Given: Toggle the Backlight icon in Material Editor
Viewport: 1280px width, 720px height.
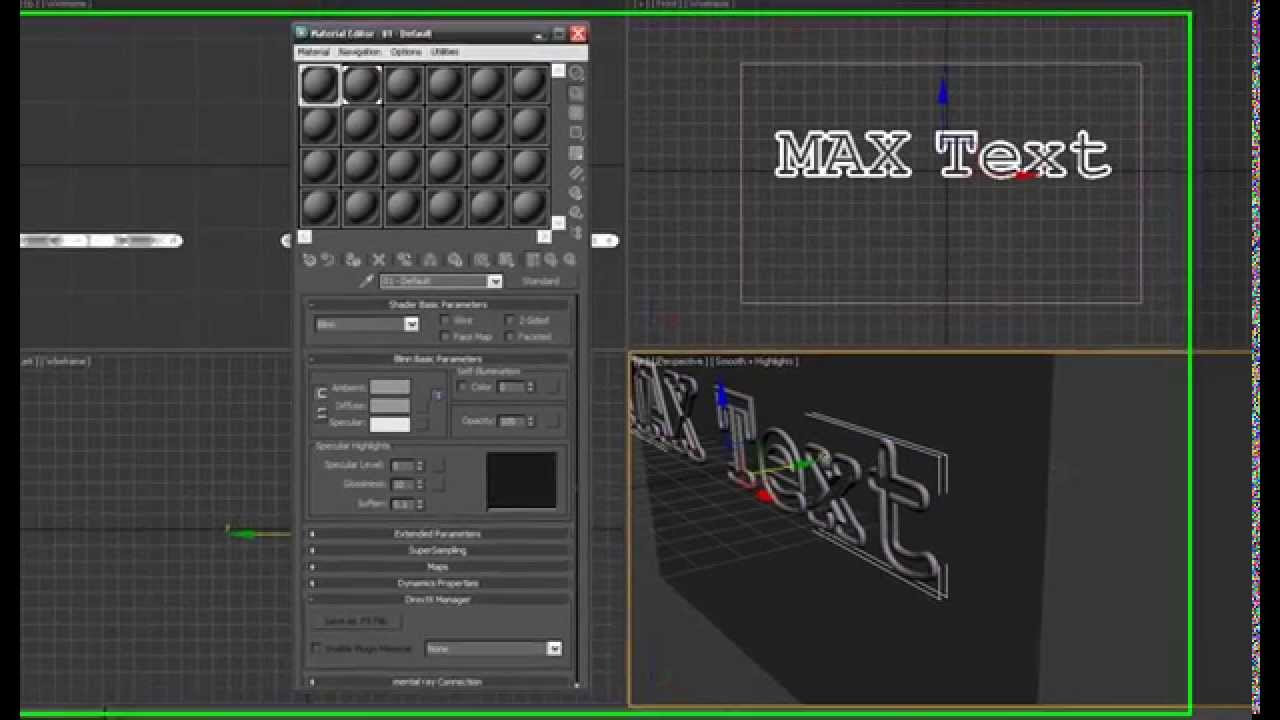Looking at the screenshot, I should 577,94.
